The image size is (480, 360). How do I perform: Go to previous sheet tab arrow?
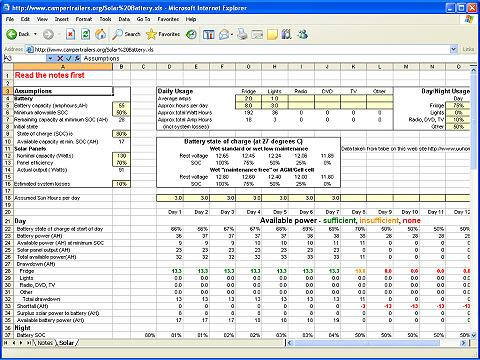14,343
